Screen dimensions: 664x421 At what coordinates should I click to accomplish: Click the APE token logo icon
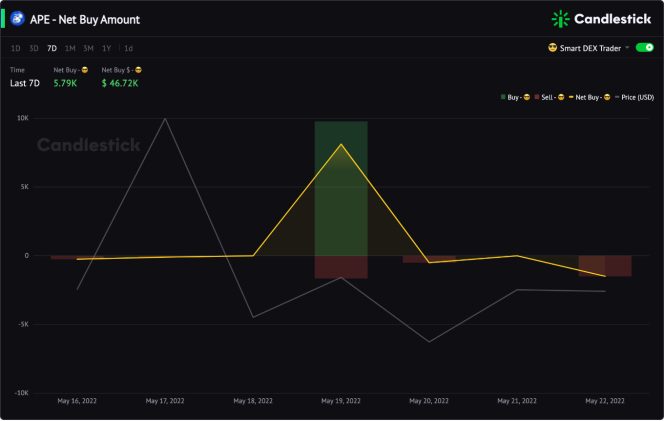(x=17, y=19)
